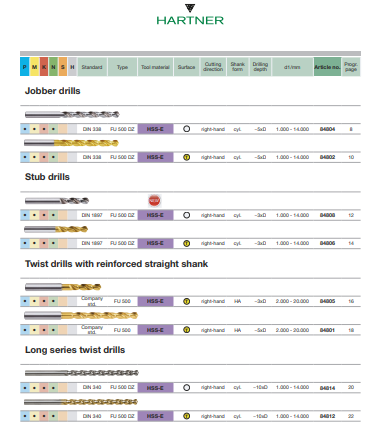The width and height of the screenshot is (377, 445).
Task: Click the uncoated surface circle for article 04804
Action: 187,129
